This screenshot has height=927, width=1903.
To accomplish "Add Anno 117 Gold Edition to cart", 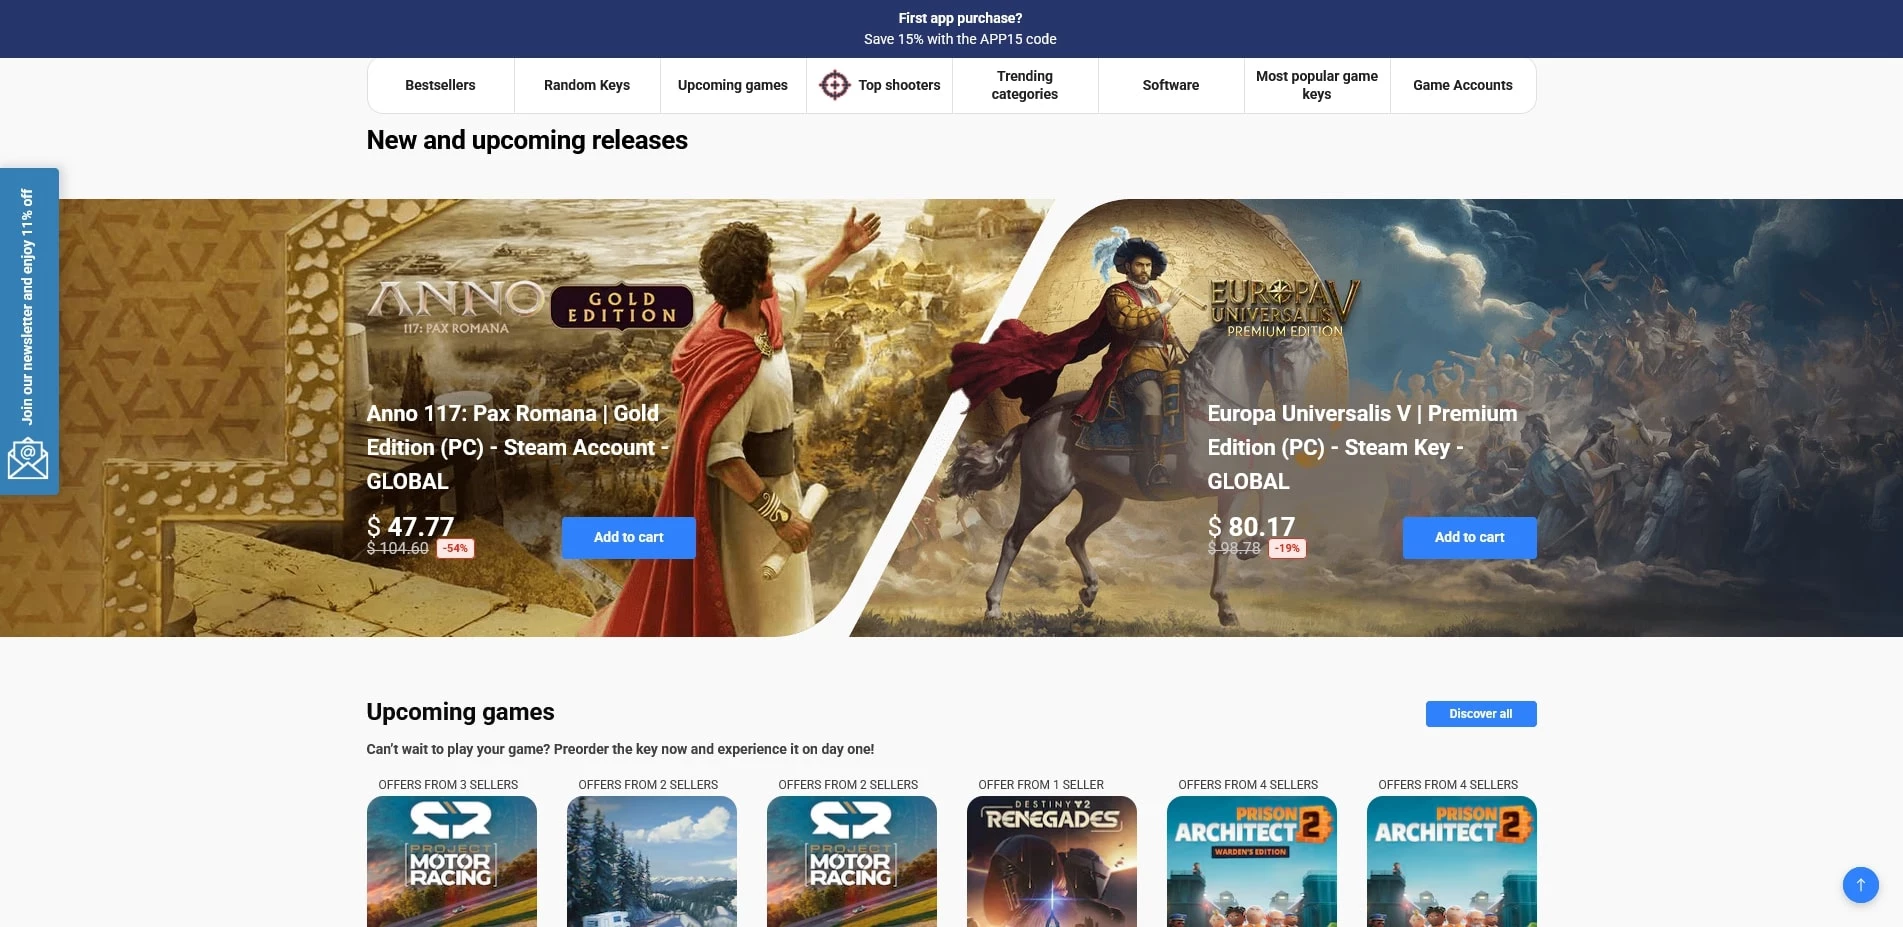I will click(628, 537).
